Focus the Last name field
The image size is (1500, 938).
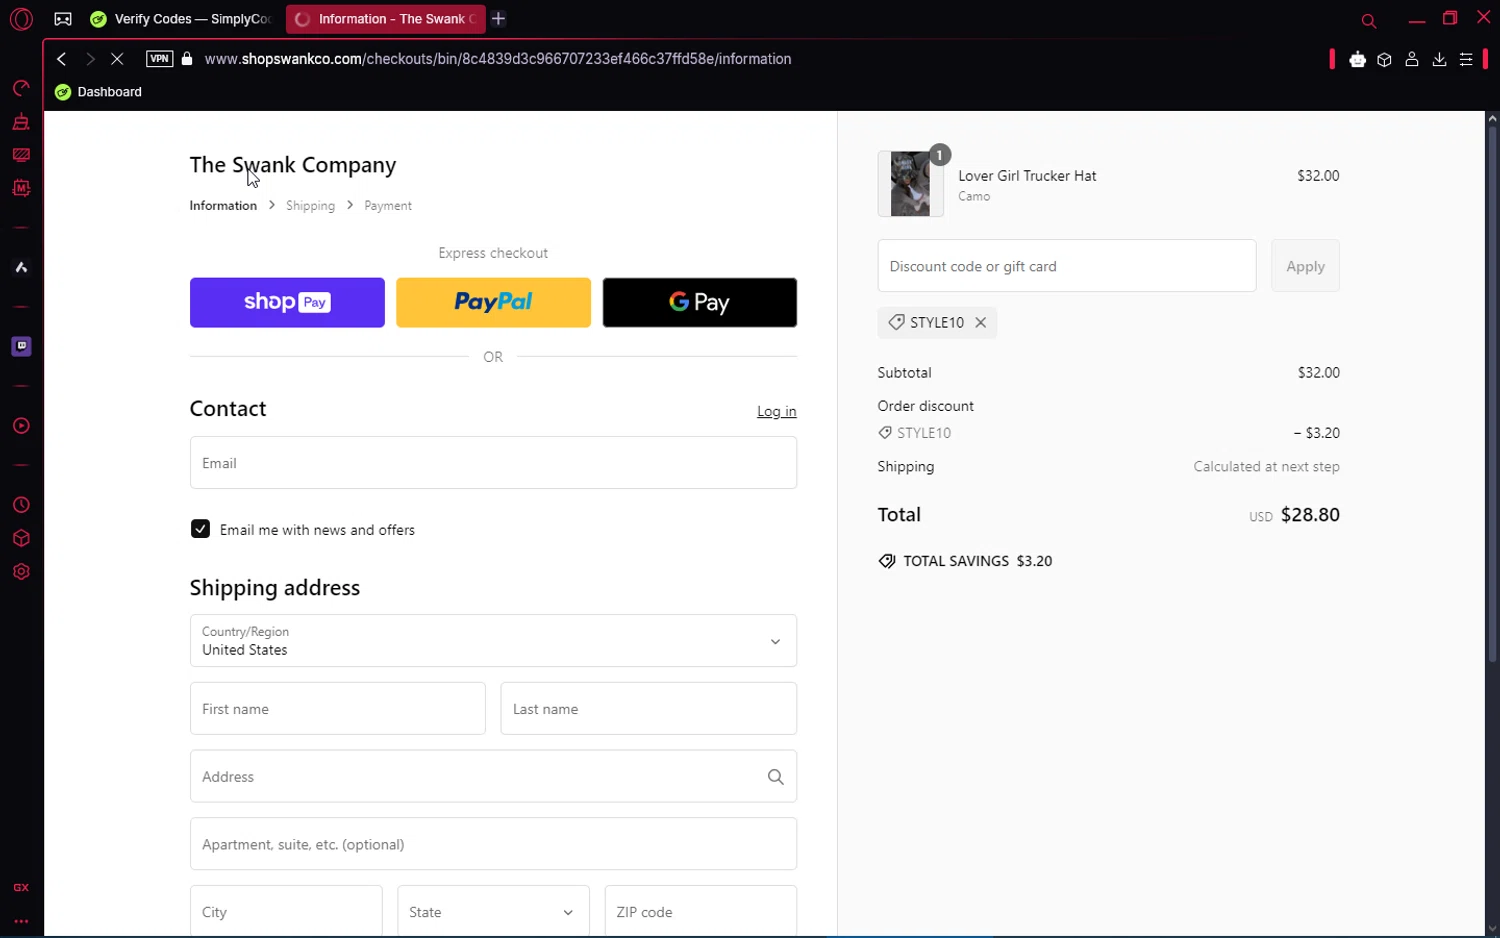click(649, 709)
